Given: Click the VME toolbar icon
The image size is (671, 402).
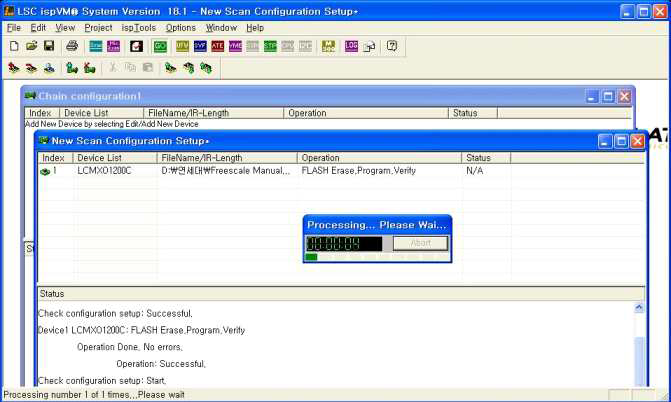Looking at the screenshot, I should (235, 46).
